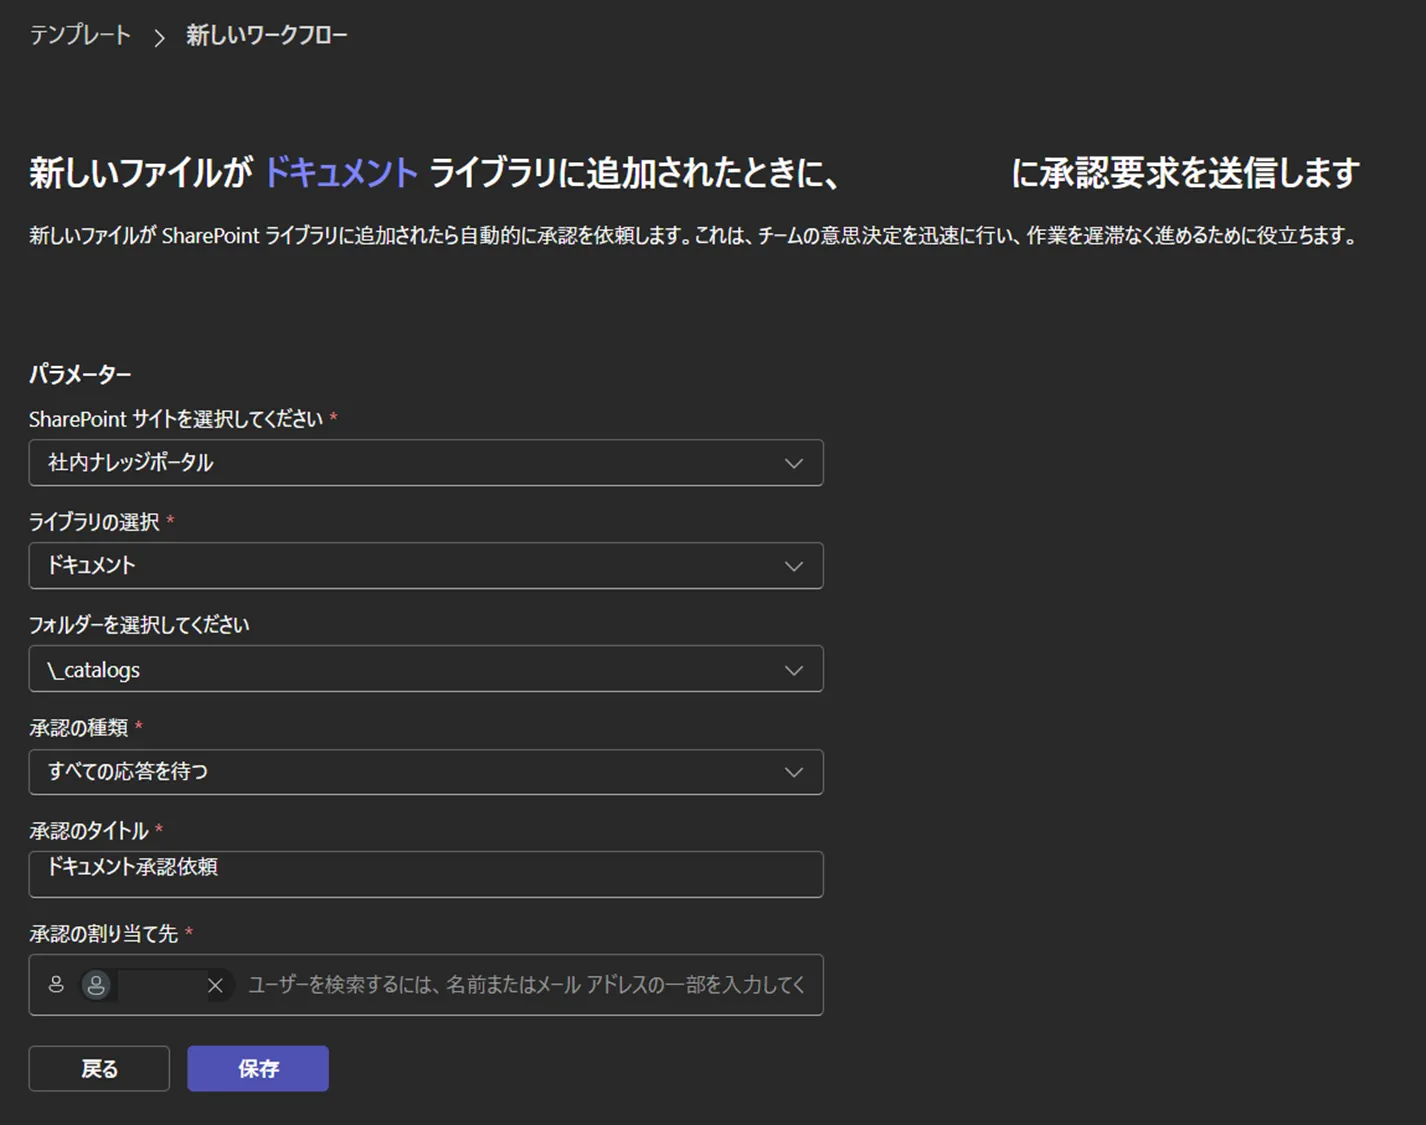Click the 承認のタイトル input showing ドキュメント承認依頼
1426x1125 pixels.
pos(426,874)
